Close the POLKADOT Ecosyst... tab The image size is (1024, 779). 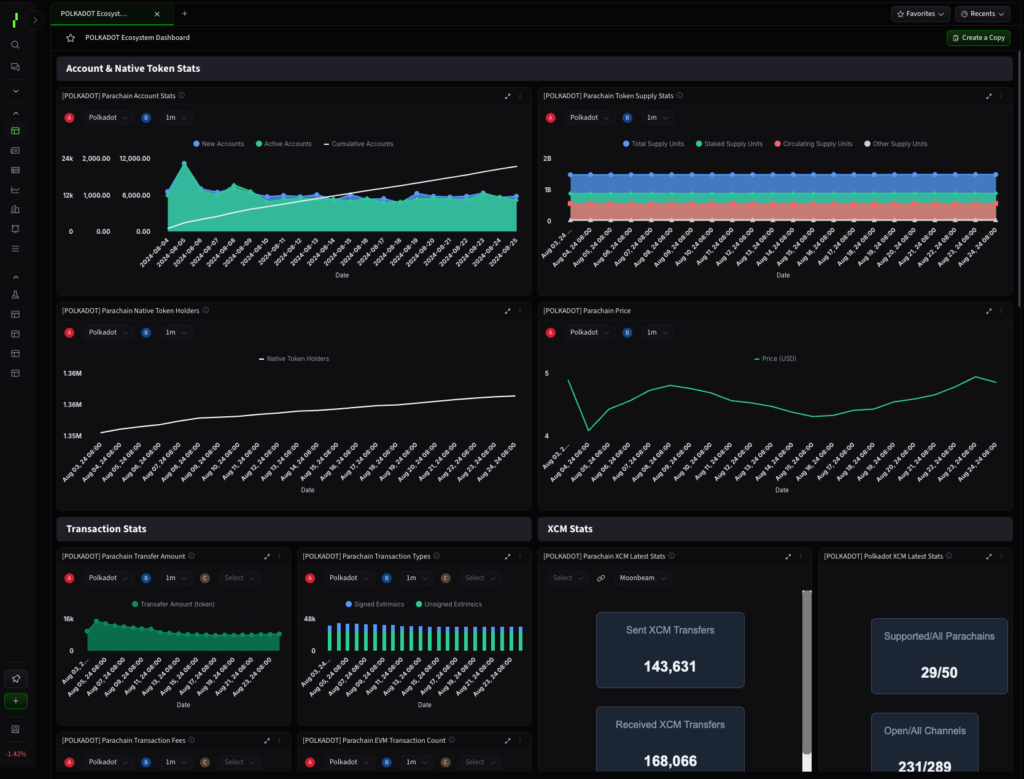point(157,14)
